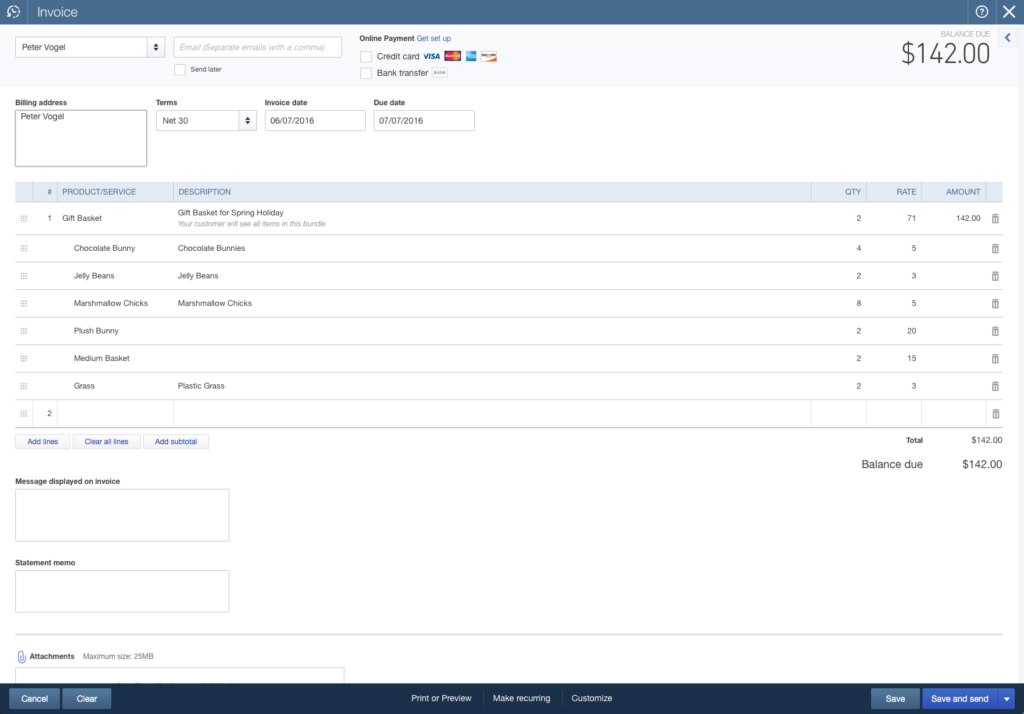Click the bank icon beside Bank transfer
Screen dimensions: 1024x714
coord(440,73)
